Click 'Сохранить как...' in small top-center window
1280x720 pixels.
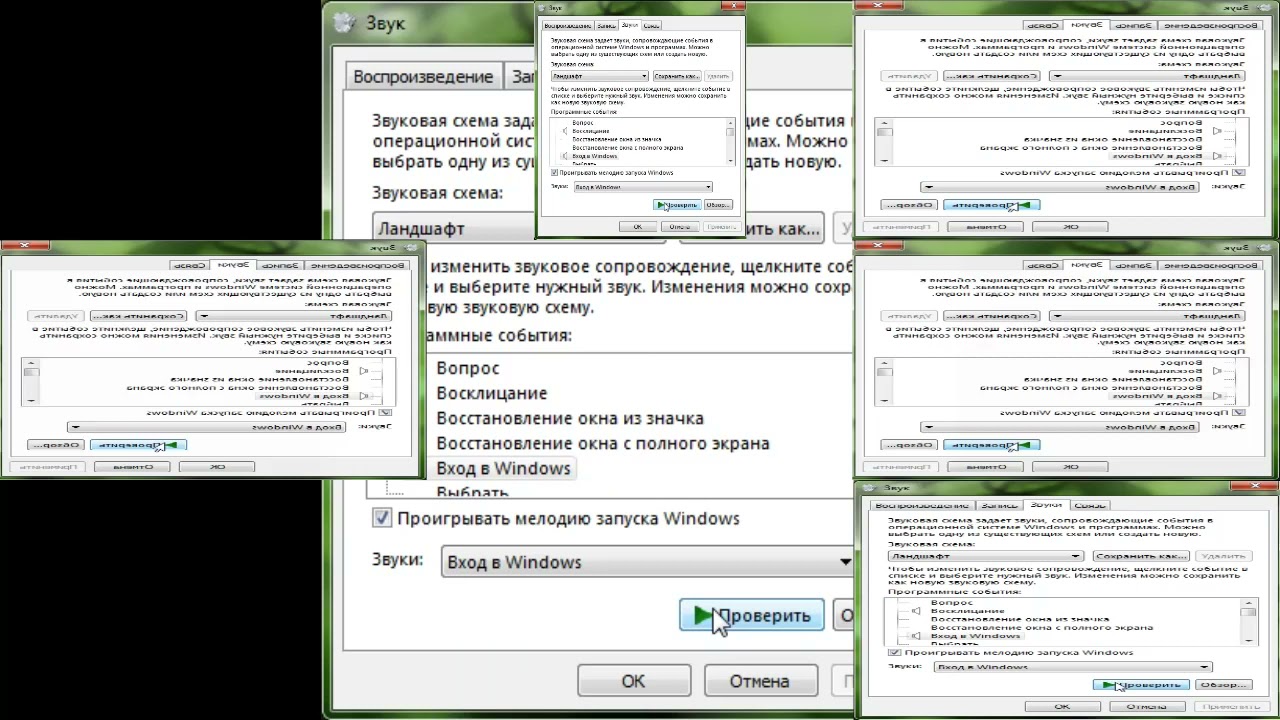coord(677,76)
